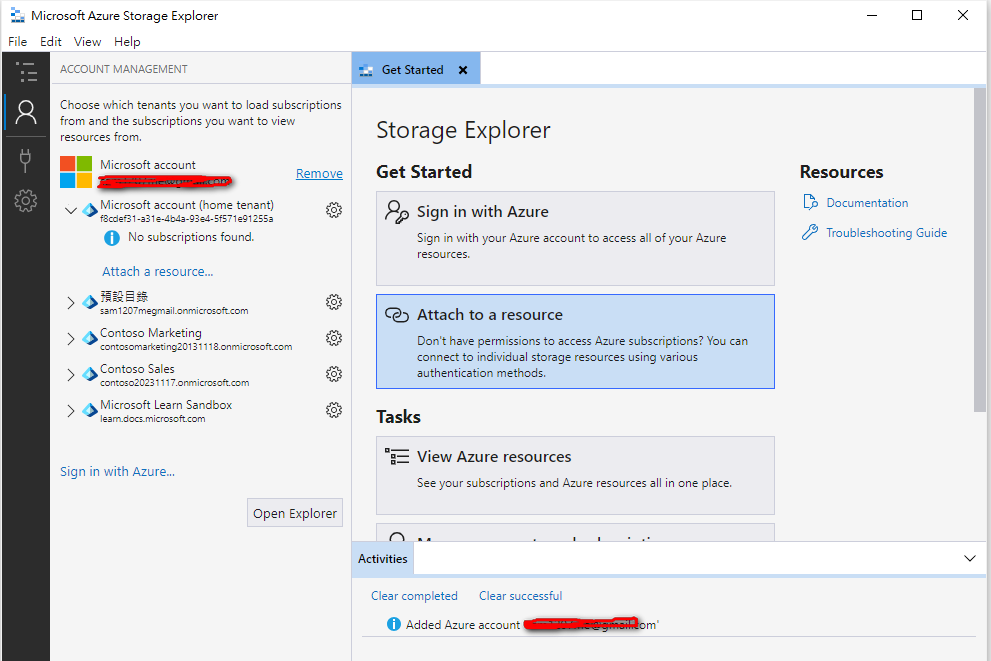The width and height of the screenshot is (991, 661).
Task: Select the Contoso Marketing tenant name
Action: click(x=150, y=332)
